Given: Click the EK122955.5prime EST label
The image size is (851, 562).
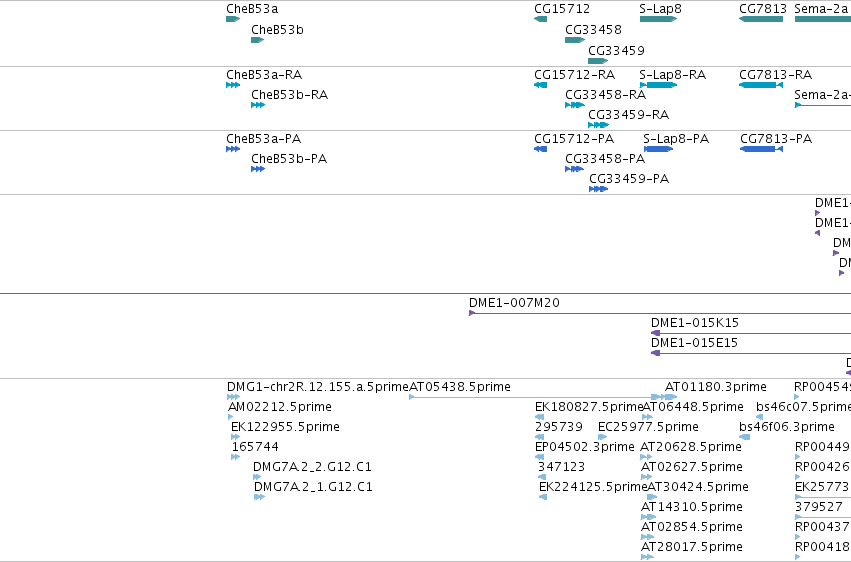Looking at the screenshot, I should point(285,427).
